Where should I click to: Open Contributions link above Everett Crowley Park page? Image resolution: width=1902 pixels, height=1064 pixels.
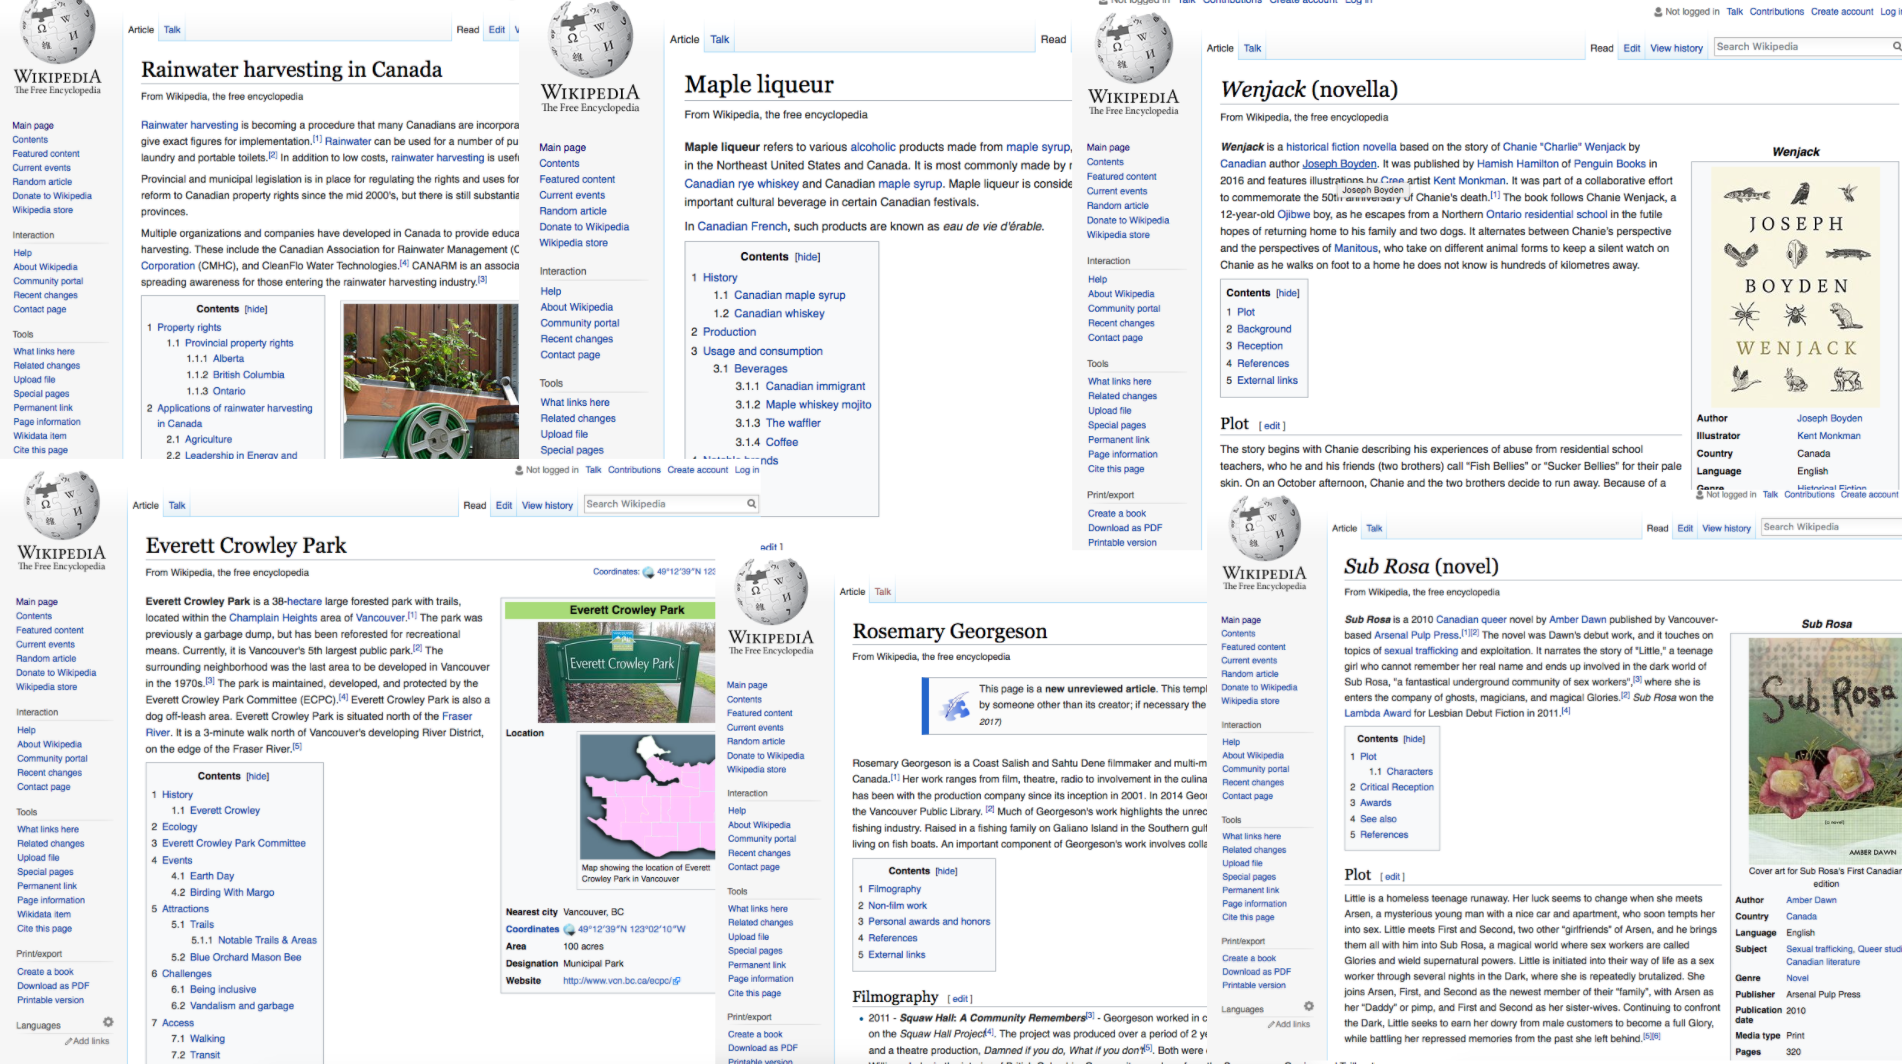click(x=634, y=470)
